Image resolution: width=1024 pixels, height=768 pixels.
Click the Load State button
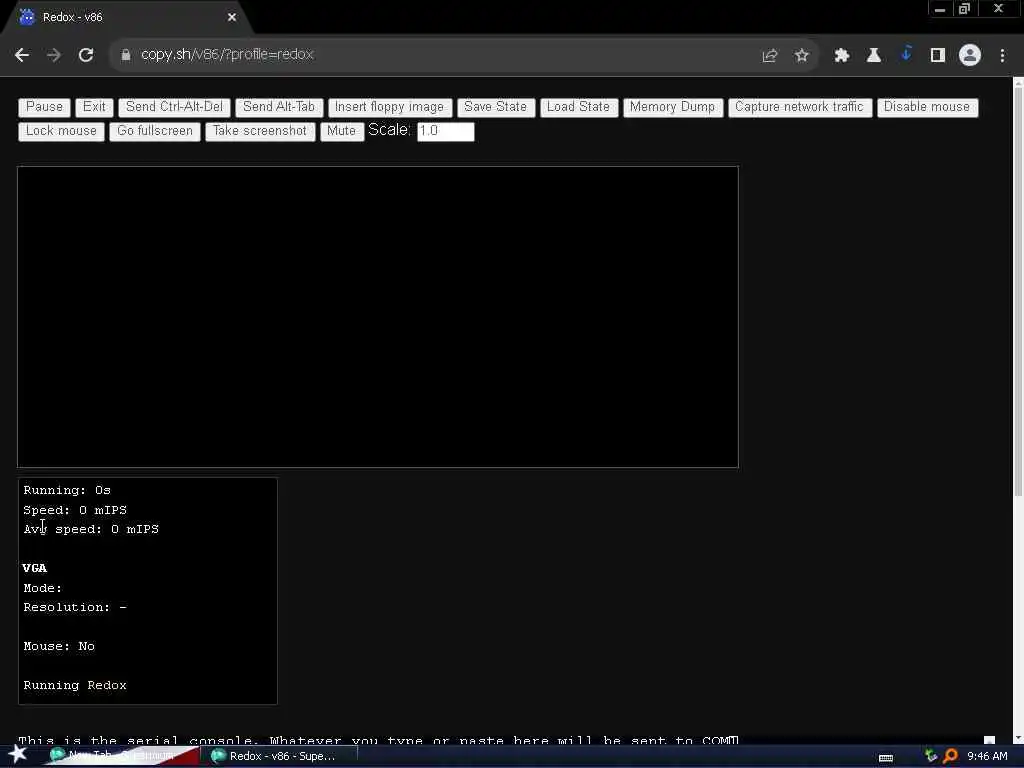(579, 107)
